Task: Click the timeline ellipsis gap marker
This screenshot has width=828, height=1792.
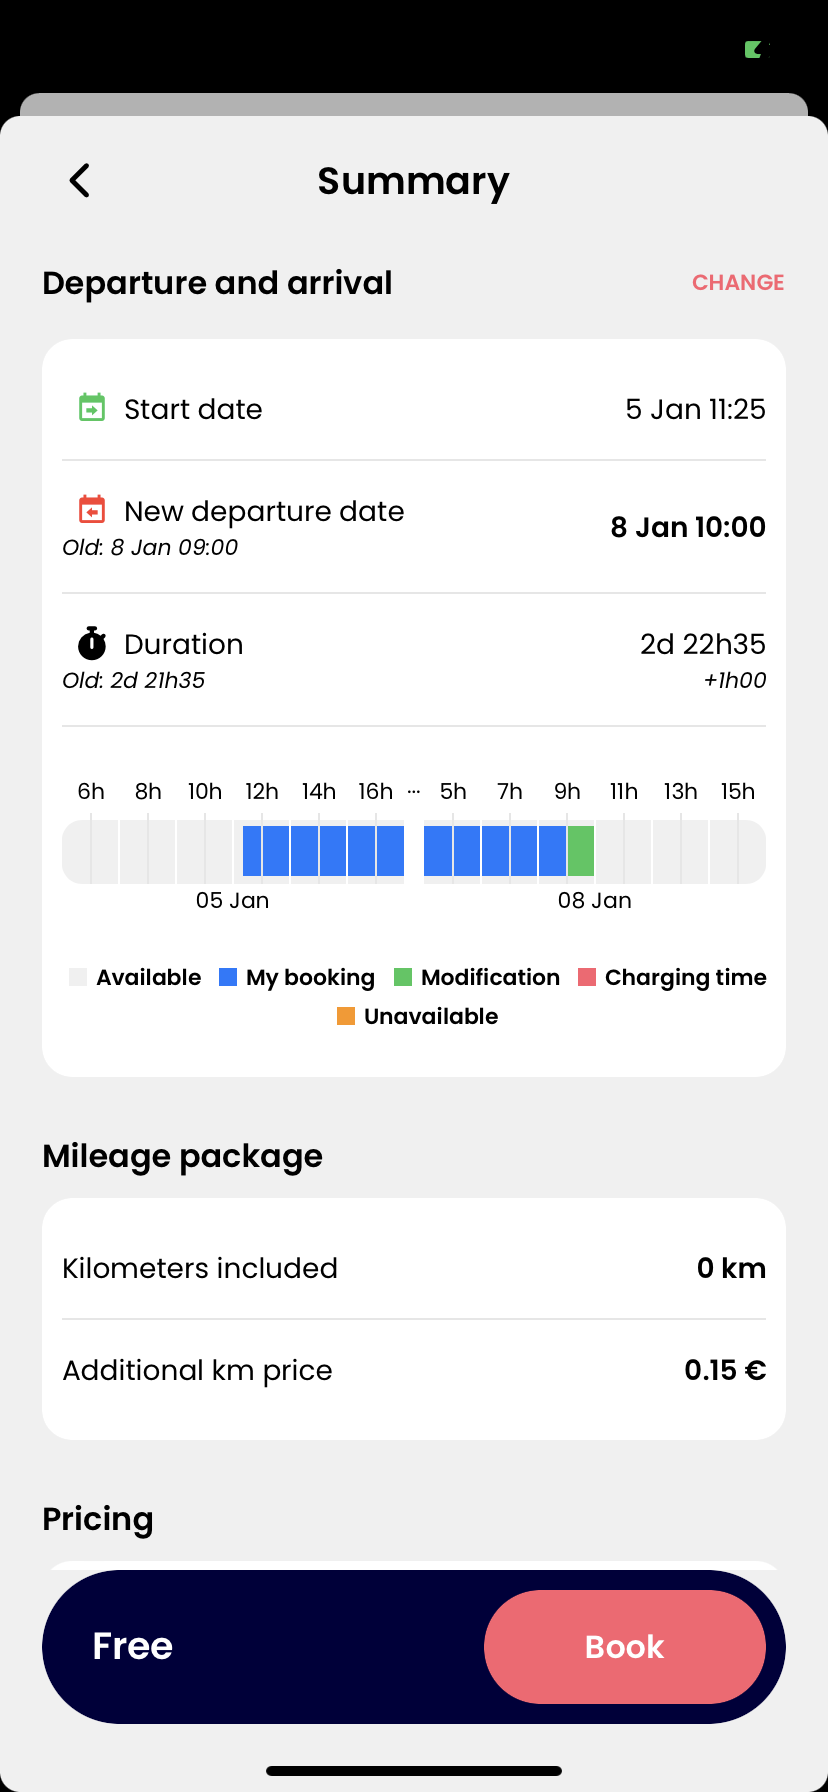Action: click(414, 791)
